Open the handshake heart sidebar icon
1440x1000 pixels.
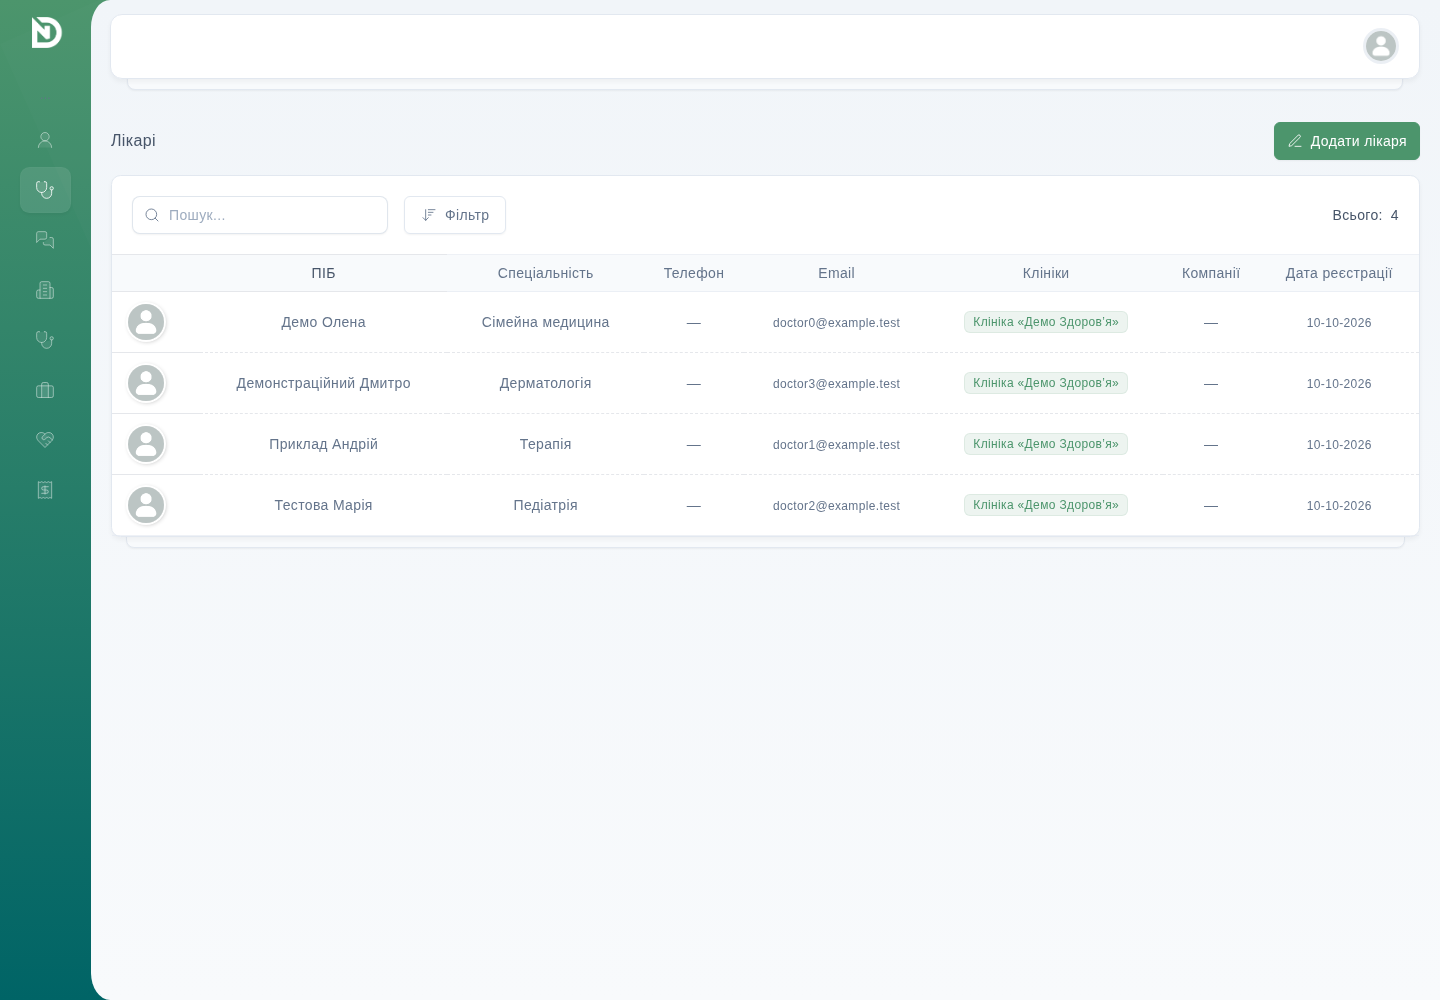pyautogui.click(x=45, y=440)
